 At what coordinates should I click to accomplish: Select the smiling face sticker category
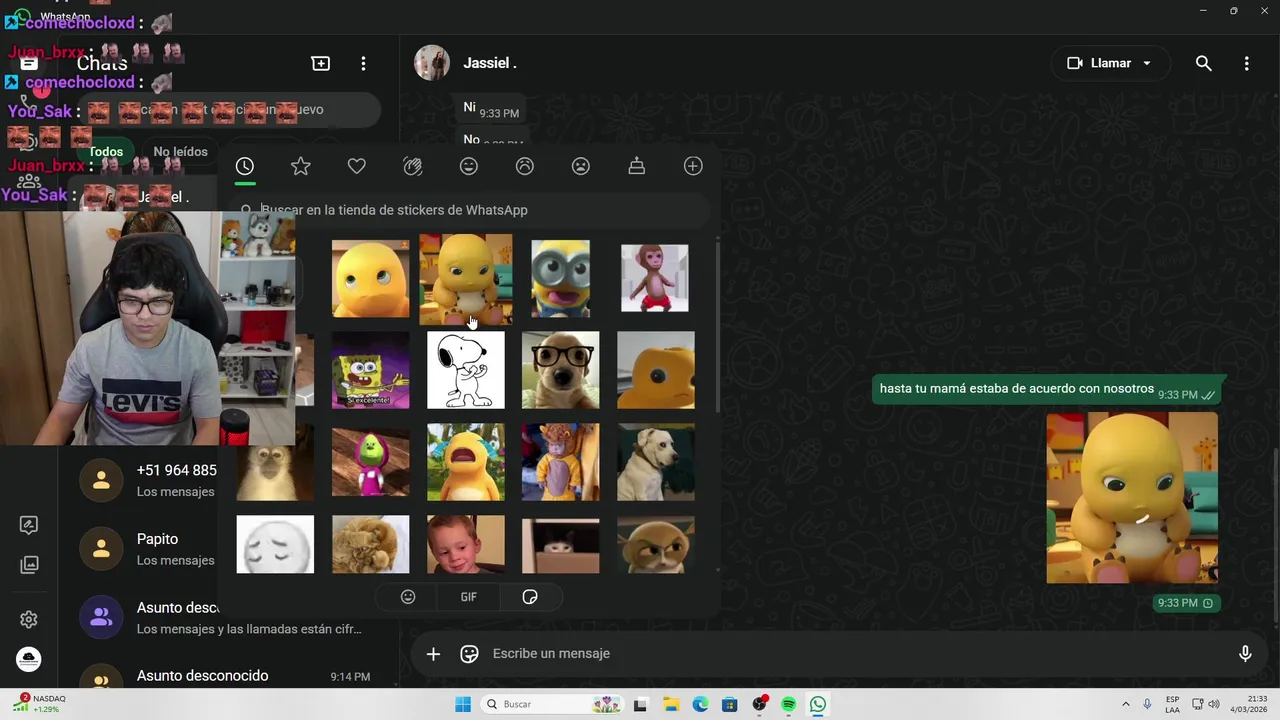(469, 166)
